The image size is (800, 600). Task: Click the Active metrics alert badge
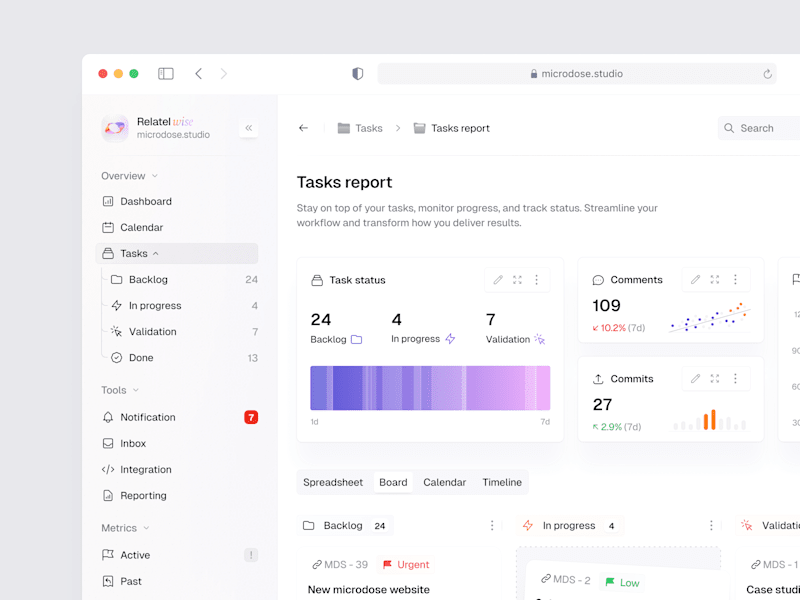pyautogui.click(x=251, y=555)
